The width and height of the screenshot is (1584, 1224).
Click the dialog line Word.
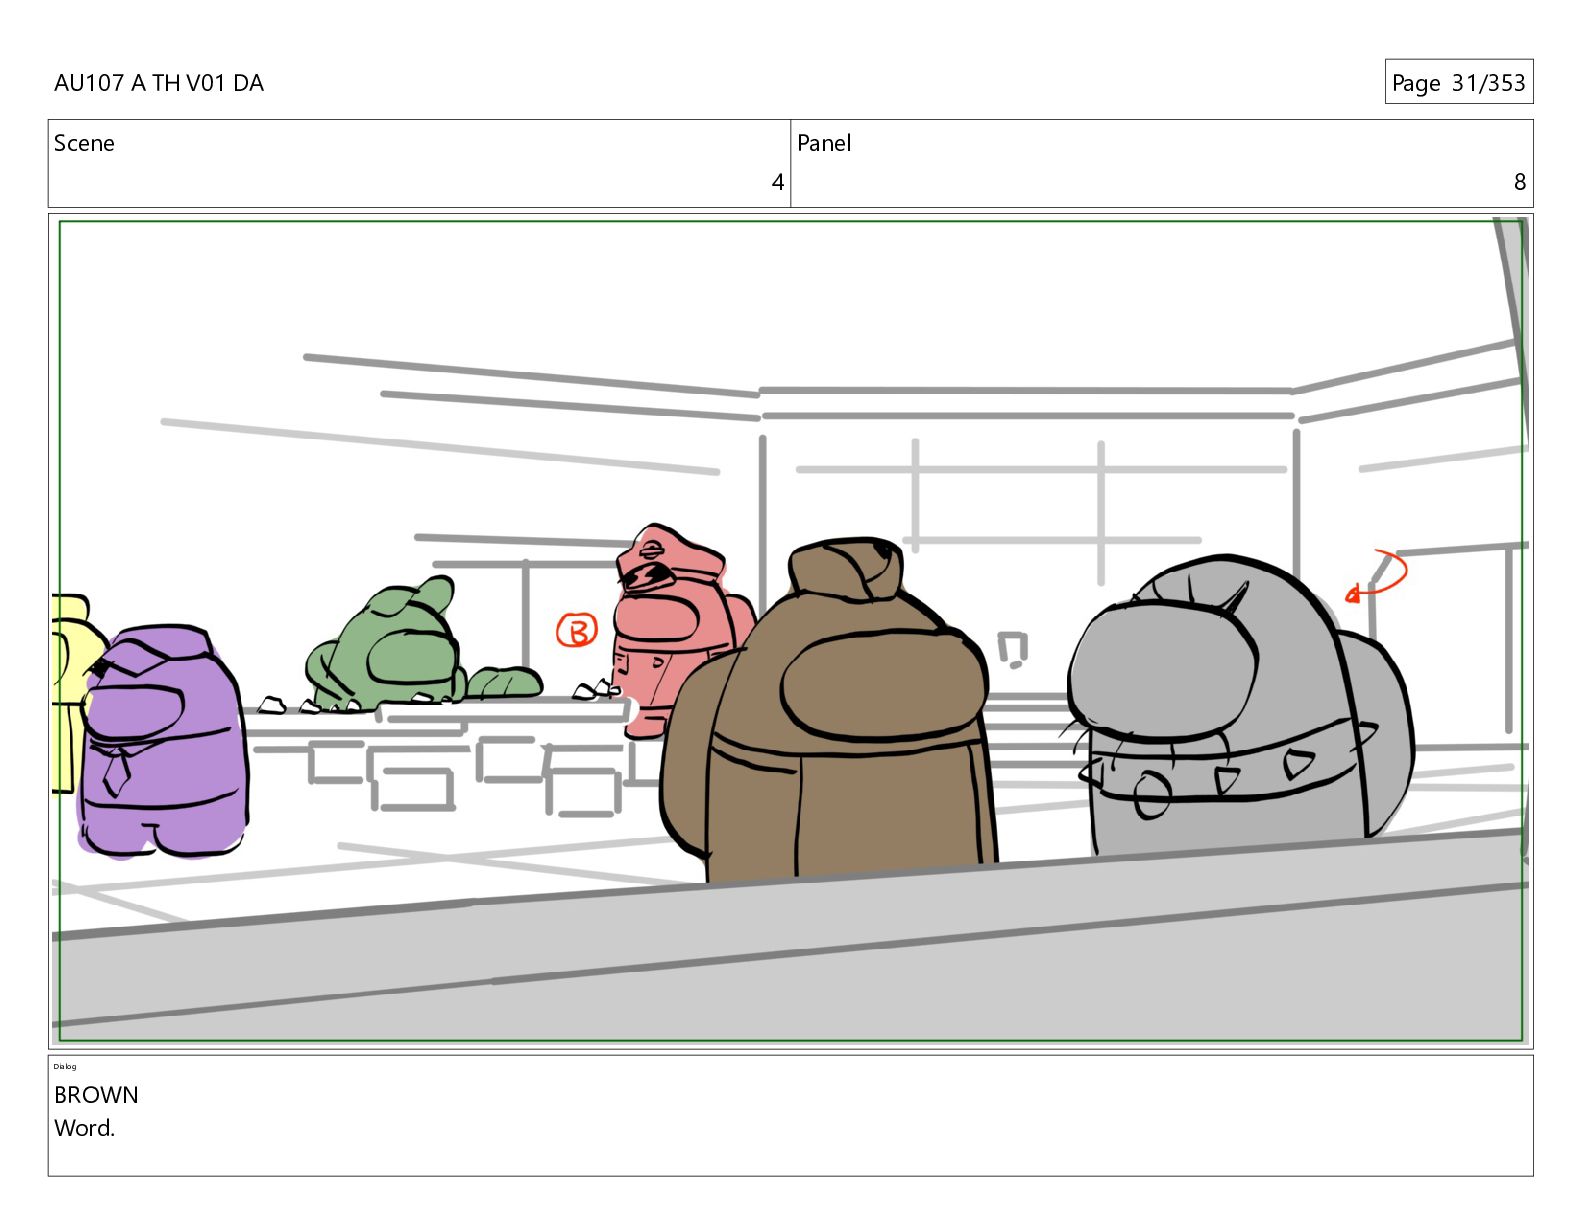pos(85,1128)
